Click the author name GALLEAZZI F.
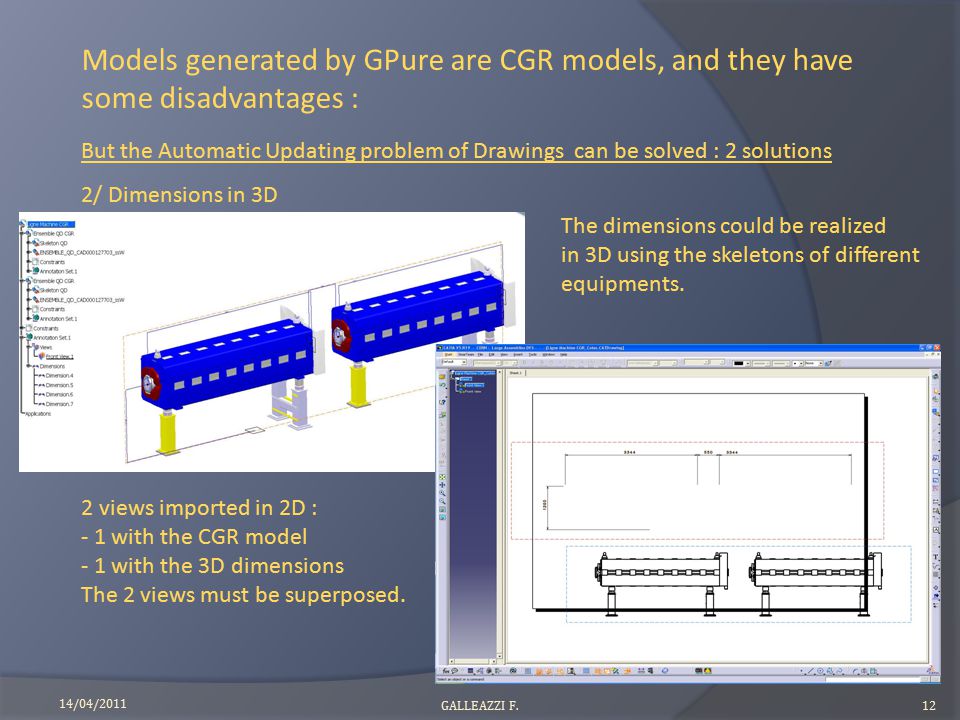 (479, 705)
